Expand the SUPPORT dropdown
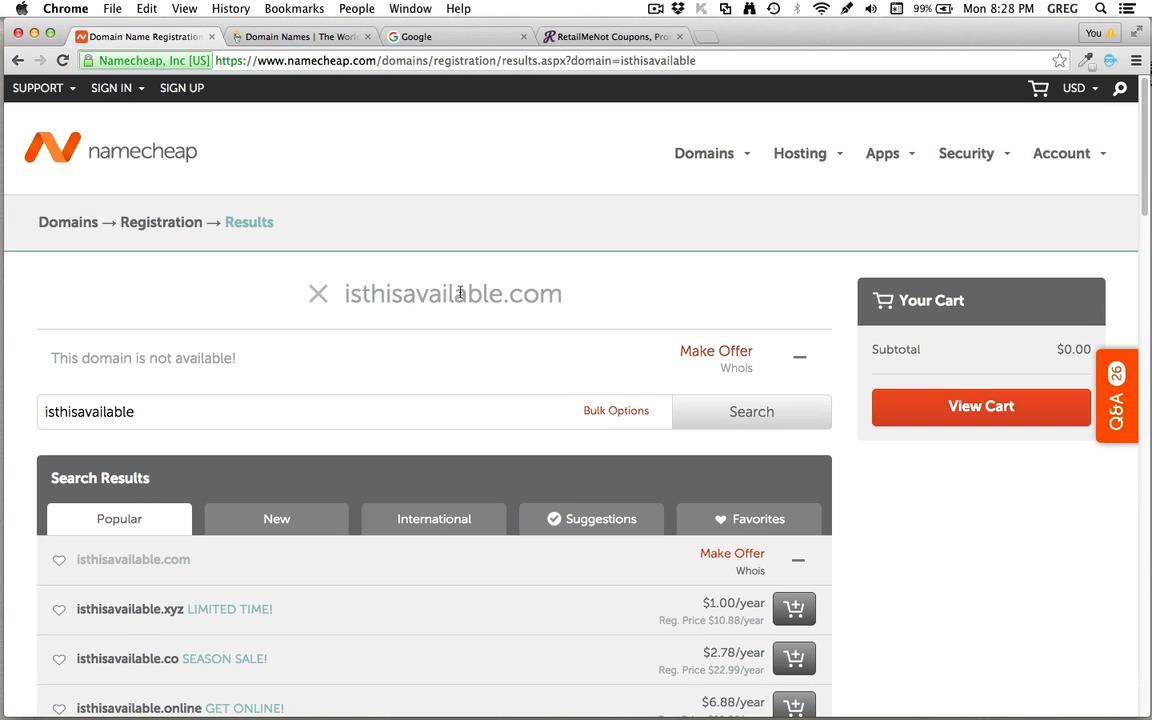 click(x=44, y=88)
